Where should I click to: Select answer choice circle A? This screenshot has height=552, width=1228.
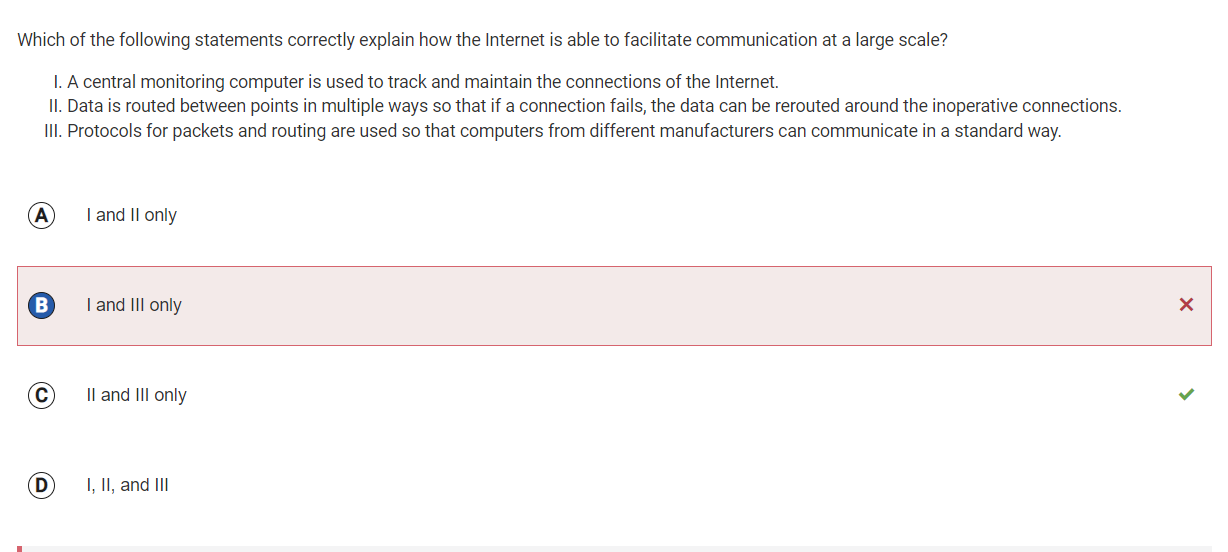41,215
